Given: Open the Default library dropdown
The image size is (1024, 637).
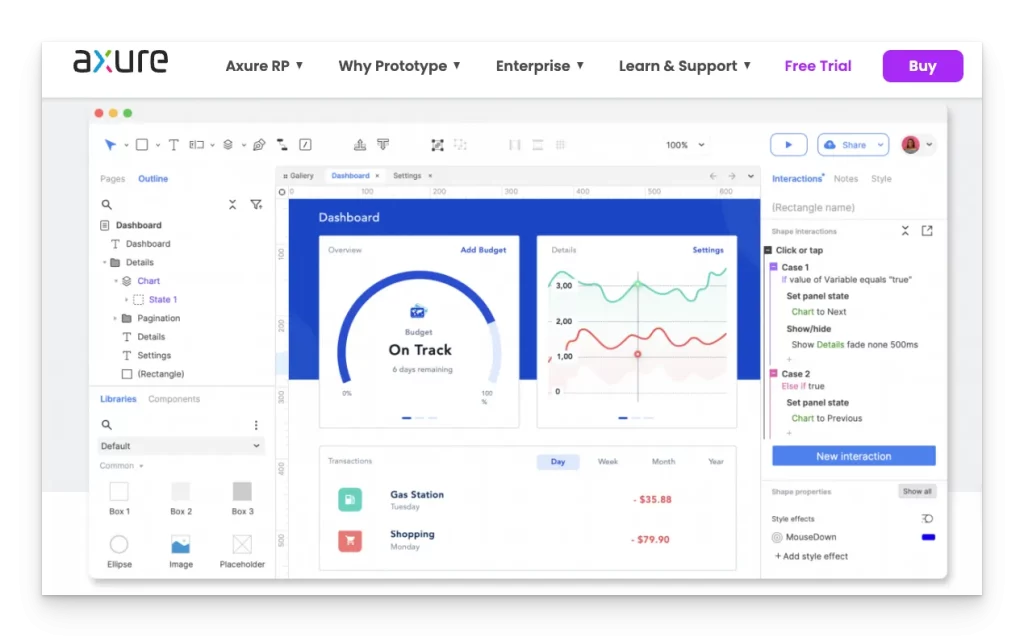Looking at the screenshot, I should 180,446.
